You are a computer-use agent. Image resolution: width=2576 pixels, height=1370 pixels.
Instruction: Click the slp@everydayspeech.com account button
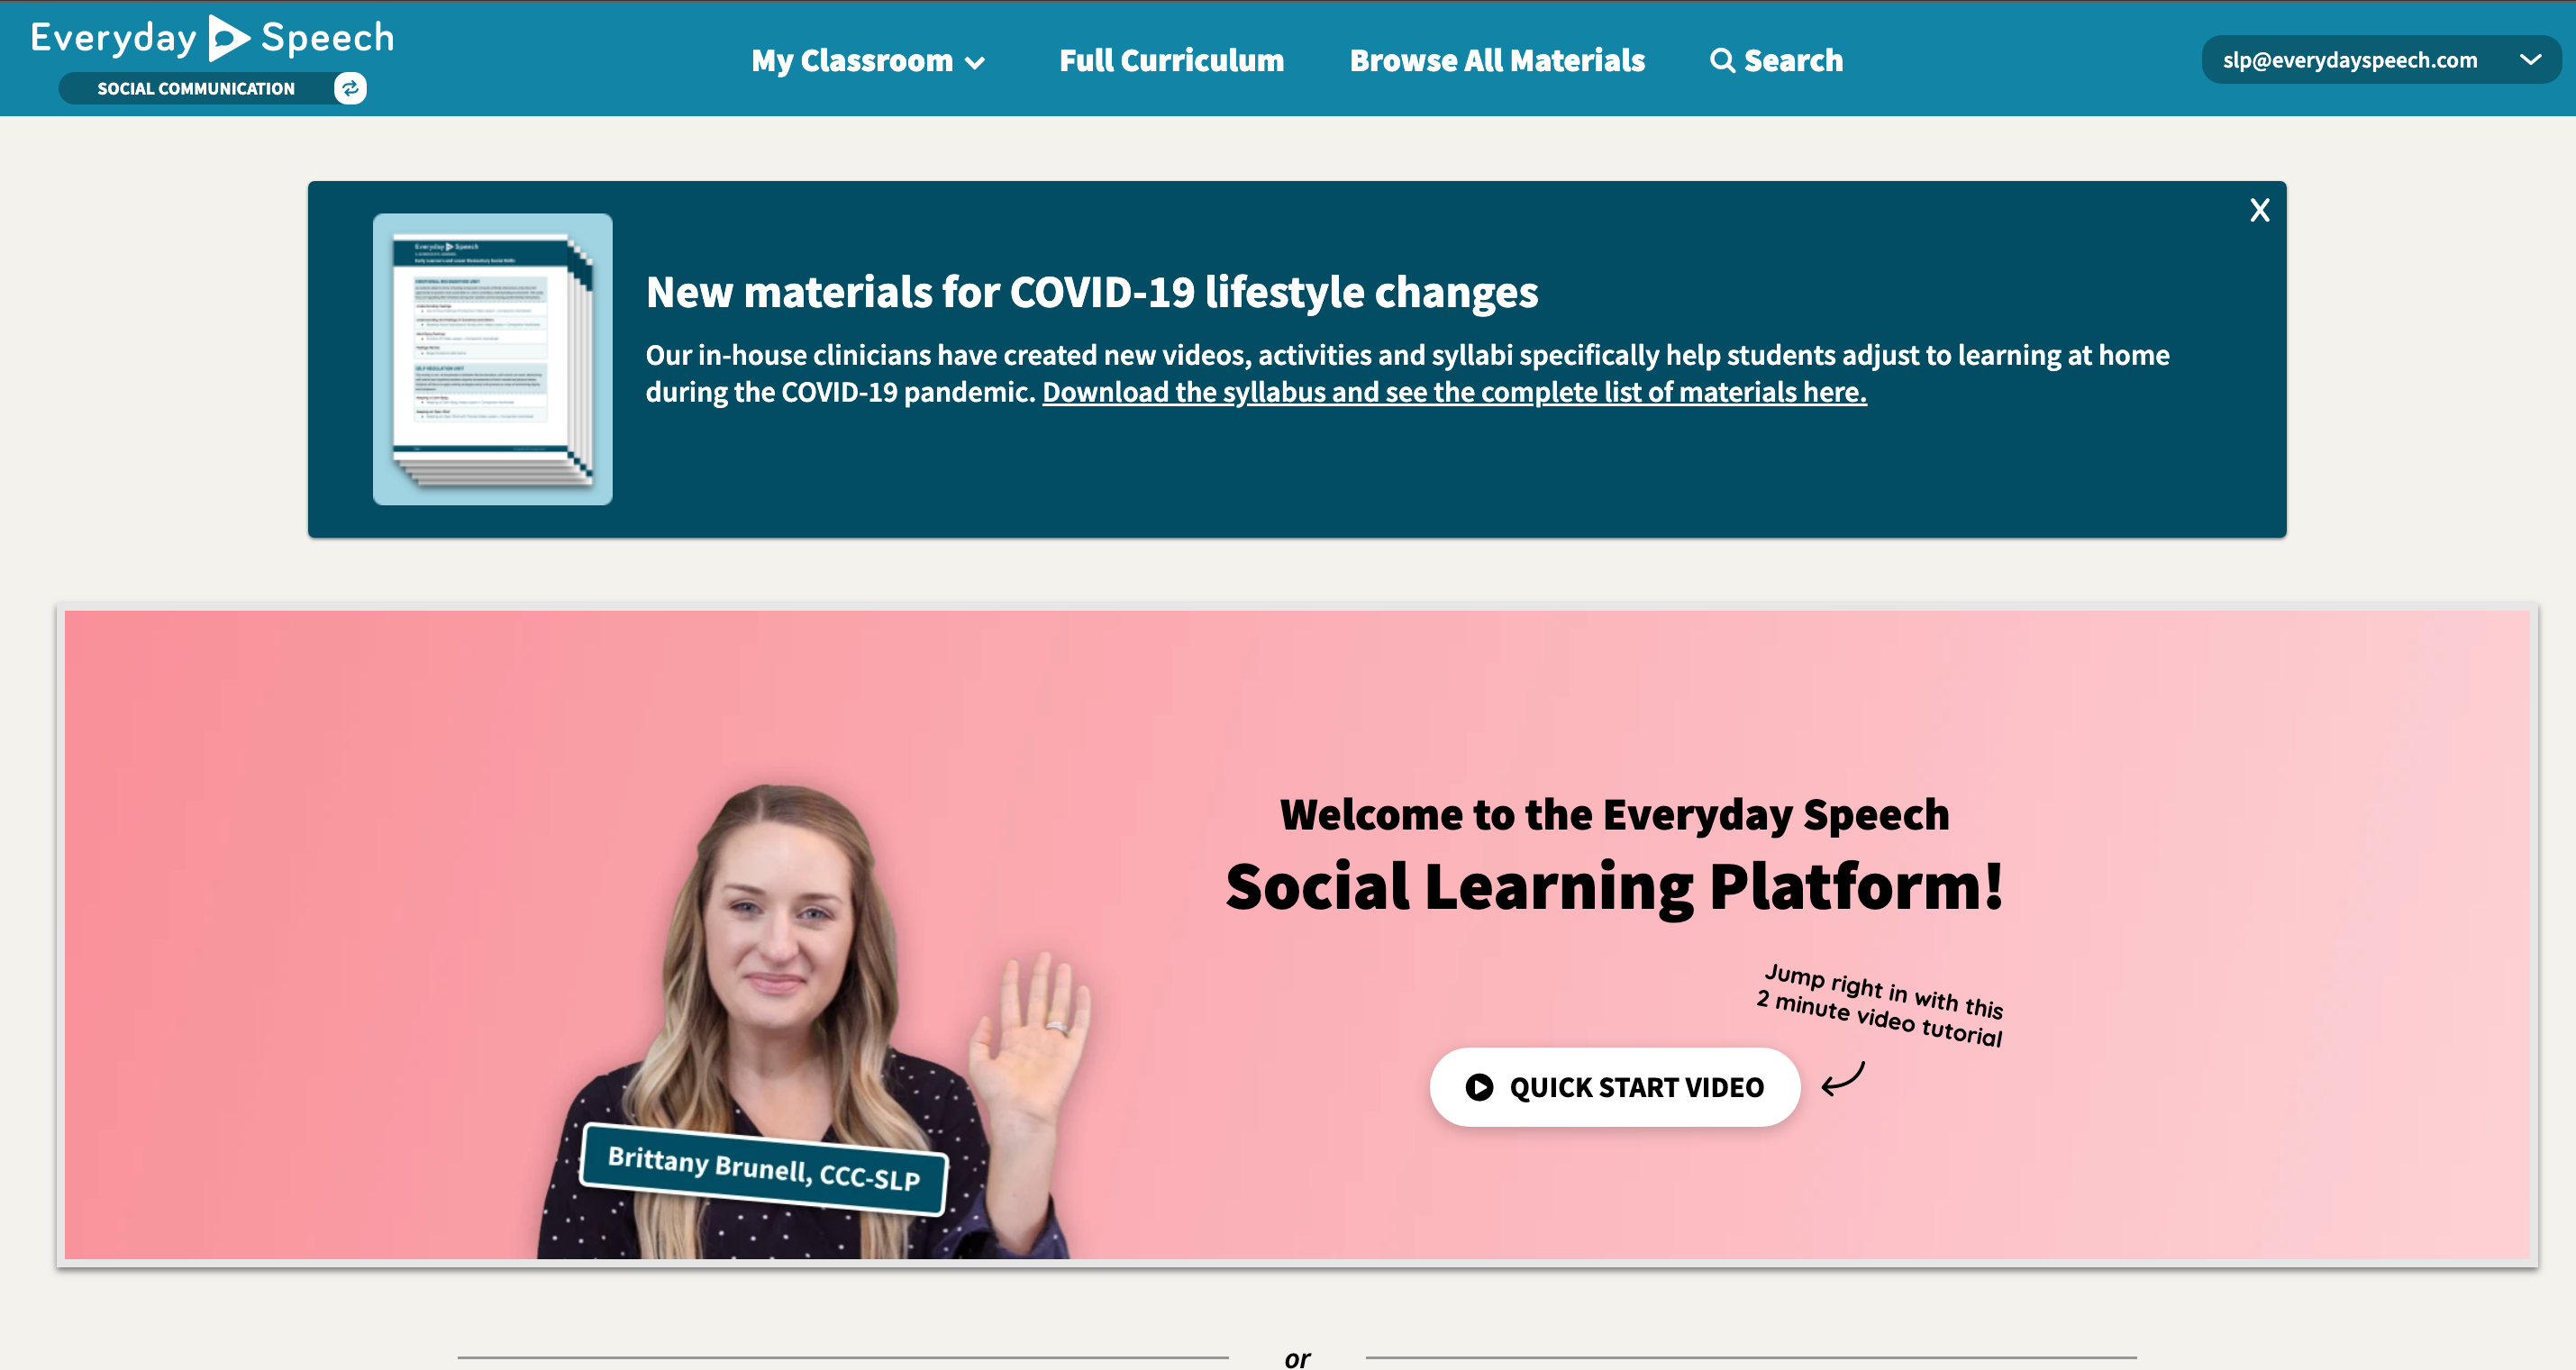tap(2380, 60)
